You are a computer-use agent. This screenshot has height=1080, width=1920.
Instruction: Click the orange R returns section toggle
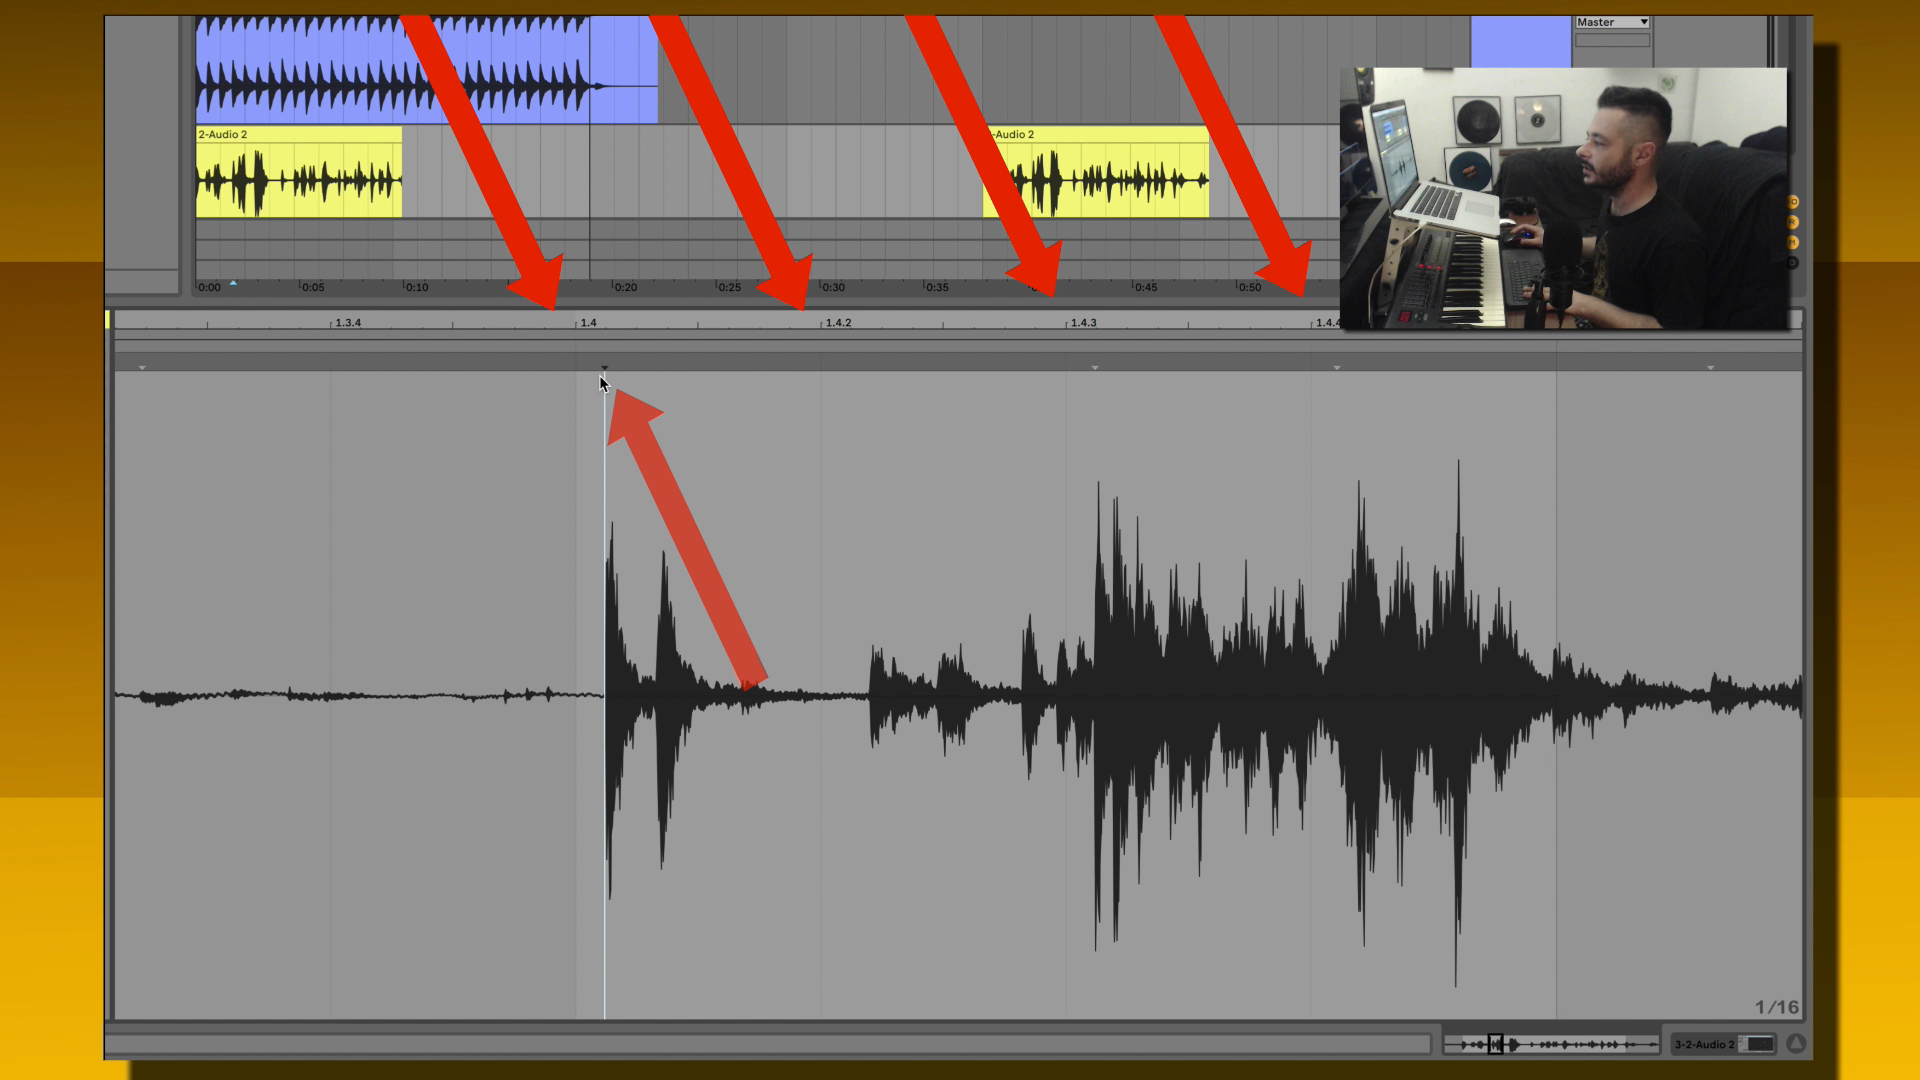pyautogui.click(x=1793, y=222)
